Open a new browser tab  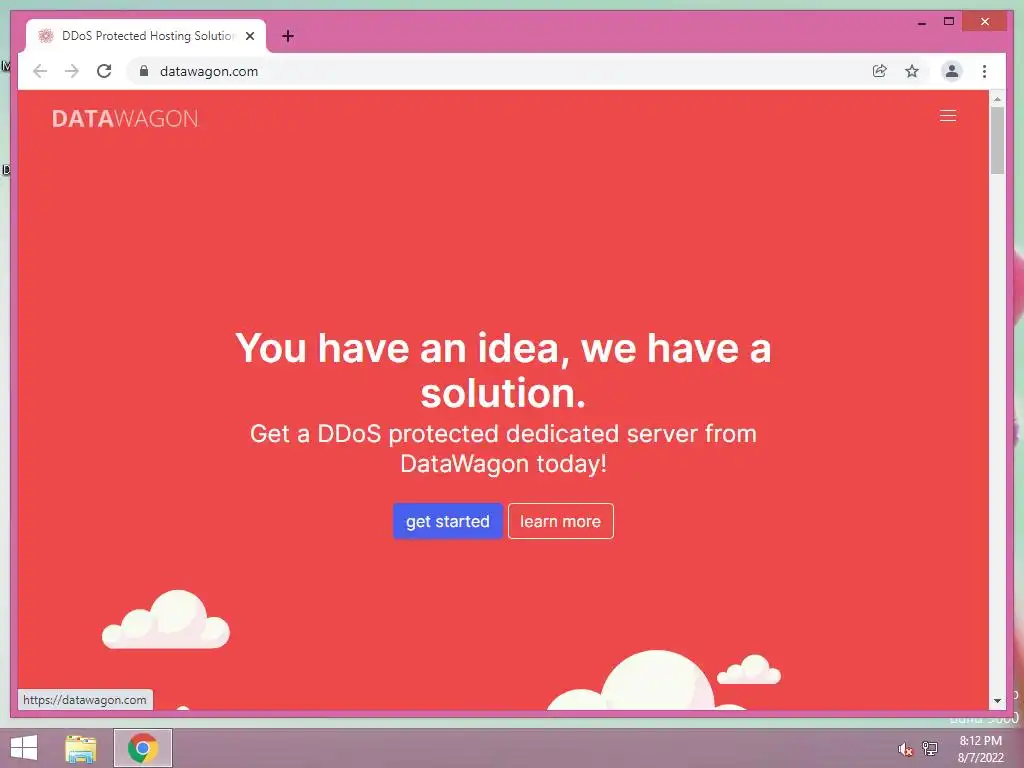tap(288, 36)
